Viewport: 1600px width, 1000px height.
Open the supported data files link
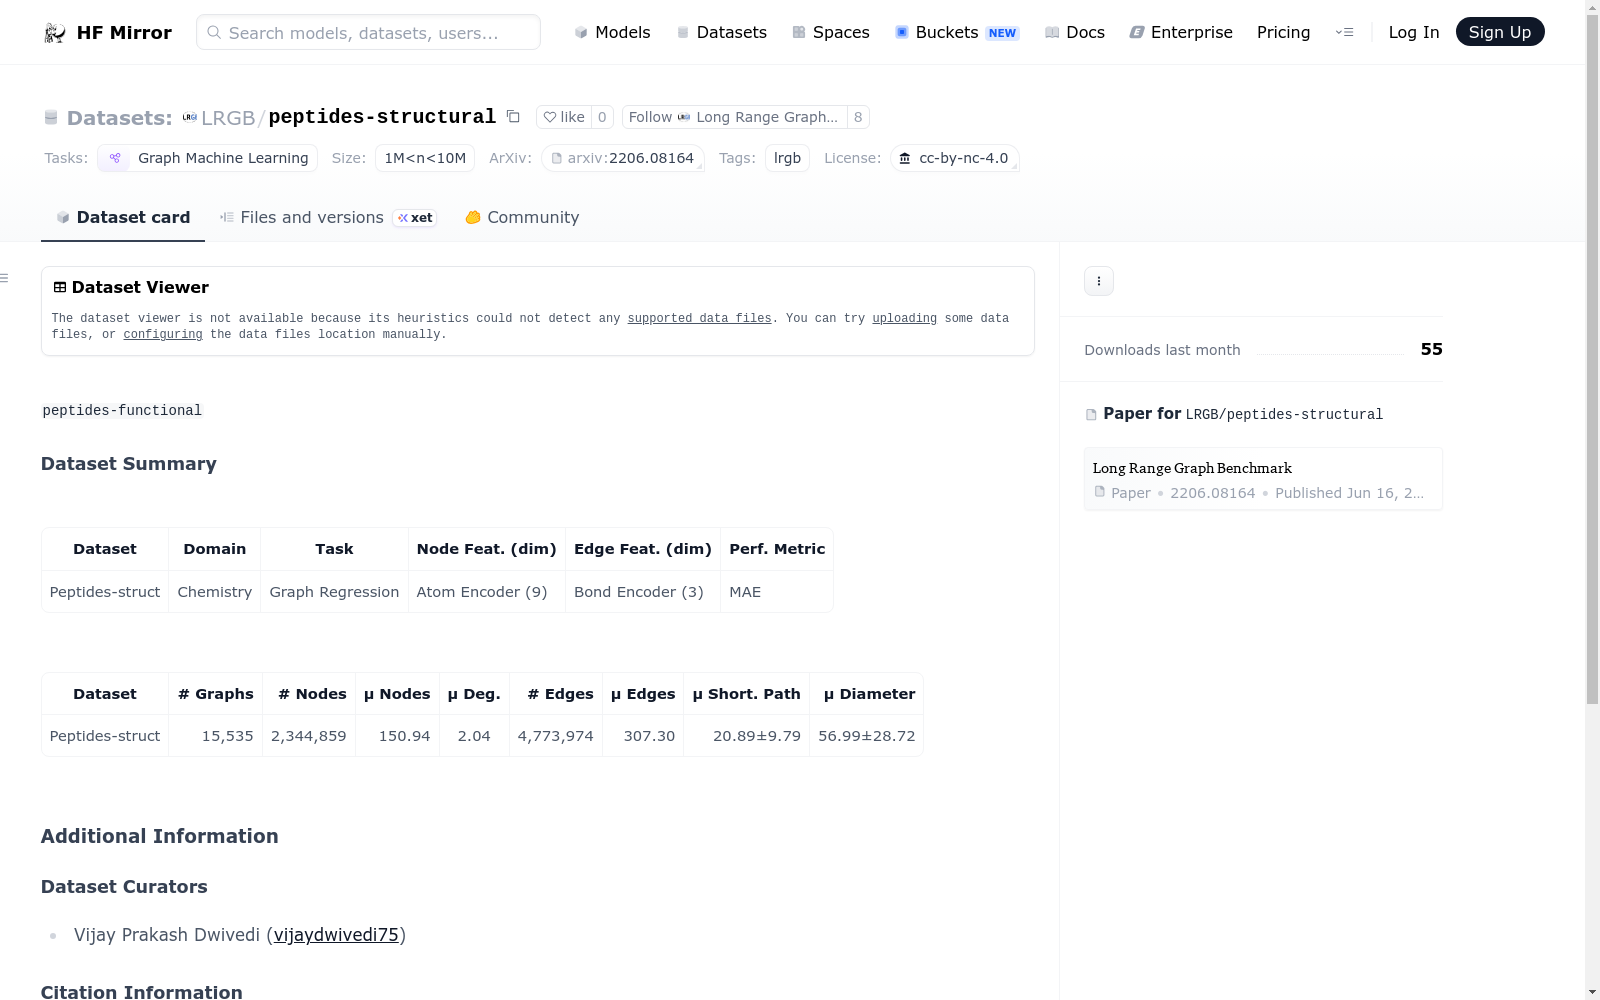tap(700, 319)
